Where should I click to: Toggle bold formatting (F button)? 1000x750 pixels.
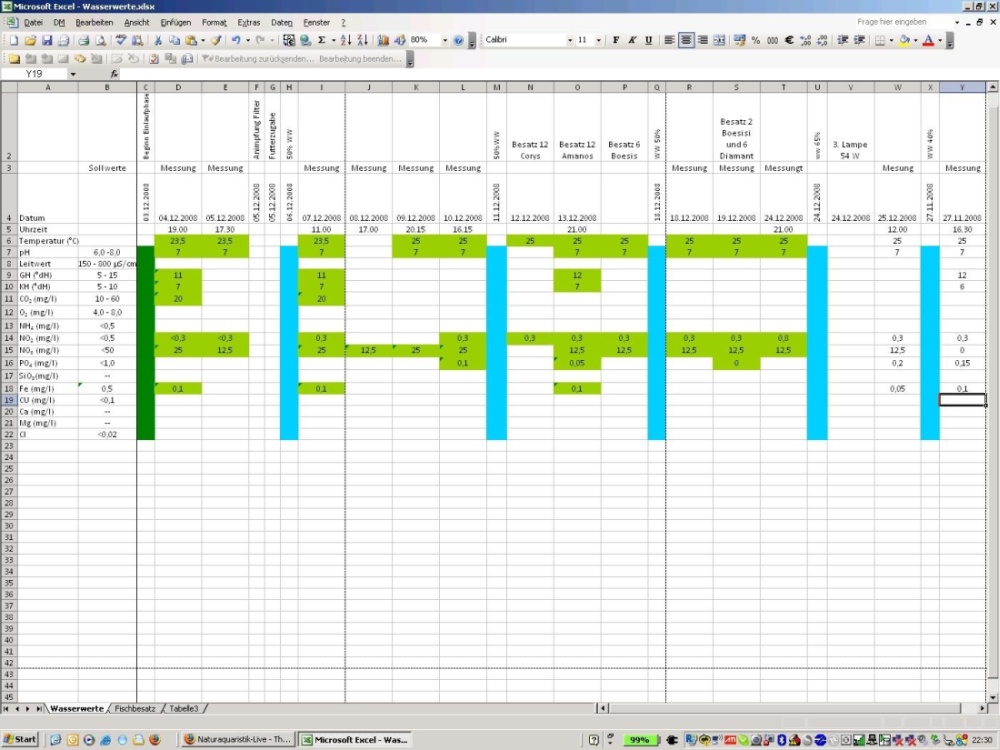(616, 41)
